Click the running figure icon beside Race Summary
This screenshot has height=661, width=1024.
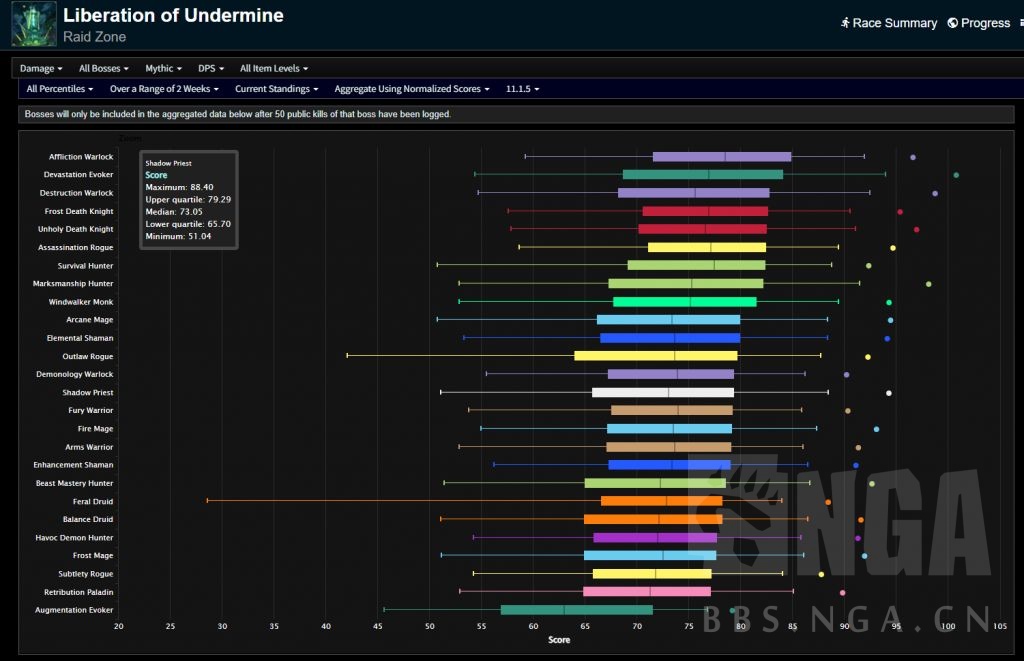[x=844, y=23]
